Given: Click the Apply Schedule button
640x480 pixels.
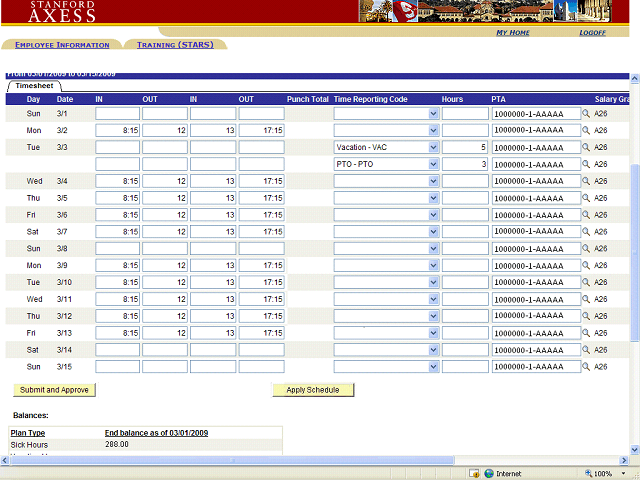Looking at the screenshot, I should pyautogui.click(x=312, y=390).
